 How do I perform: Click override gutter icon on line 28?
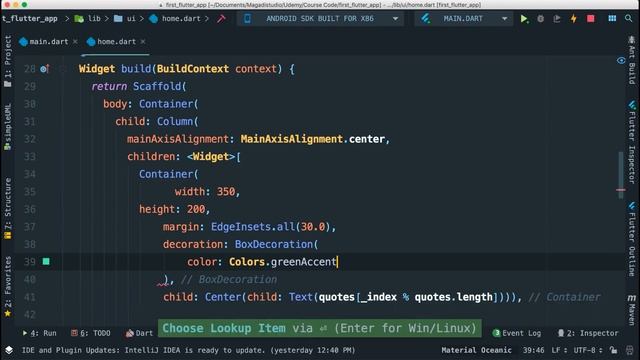(x=44, y=69)
